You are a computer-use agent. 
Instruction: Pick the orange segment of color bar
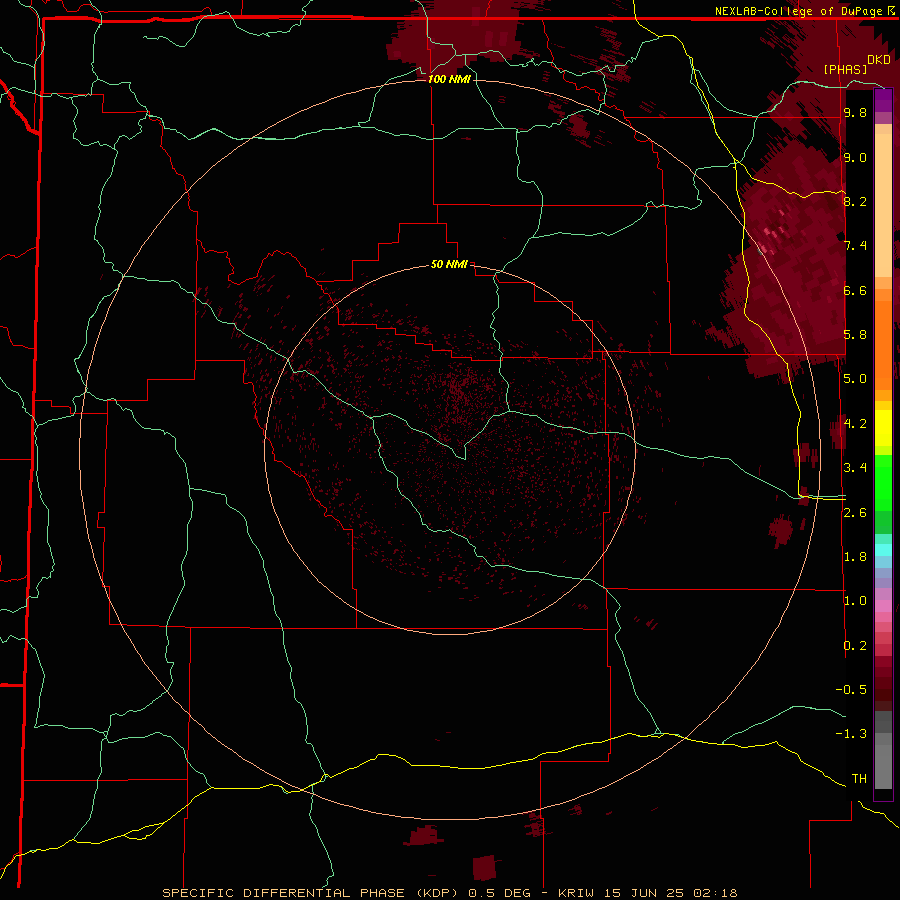point(883,345)
